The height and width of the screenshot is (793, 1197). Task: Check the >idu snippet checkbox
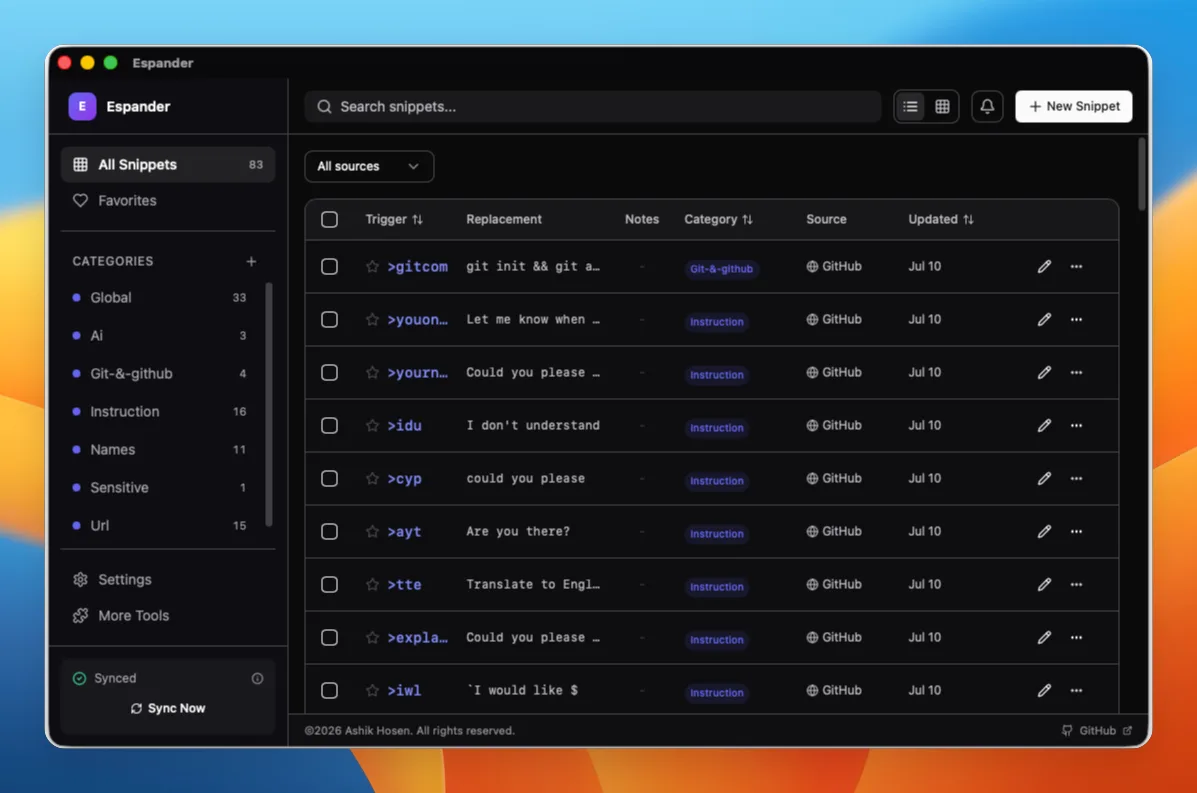click(x=329, y=425)
